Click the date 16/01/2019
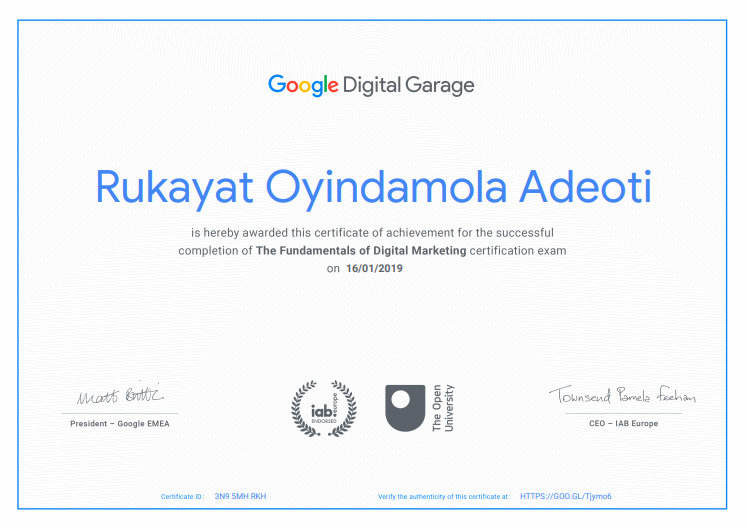746x529 pixels. [x=374, y=269]
